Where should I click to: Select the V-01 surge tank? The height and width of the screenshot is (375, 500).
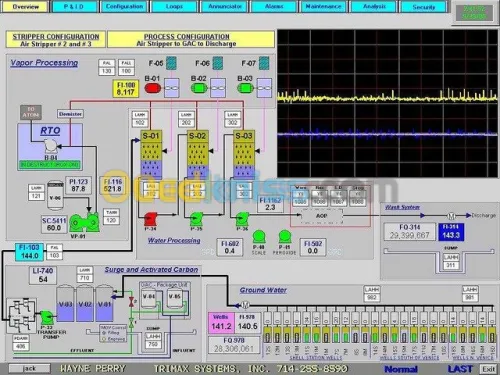(104, 303)
